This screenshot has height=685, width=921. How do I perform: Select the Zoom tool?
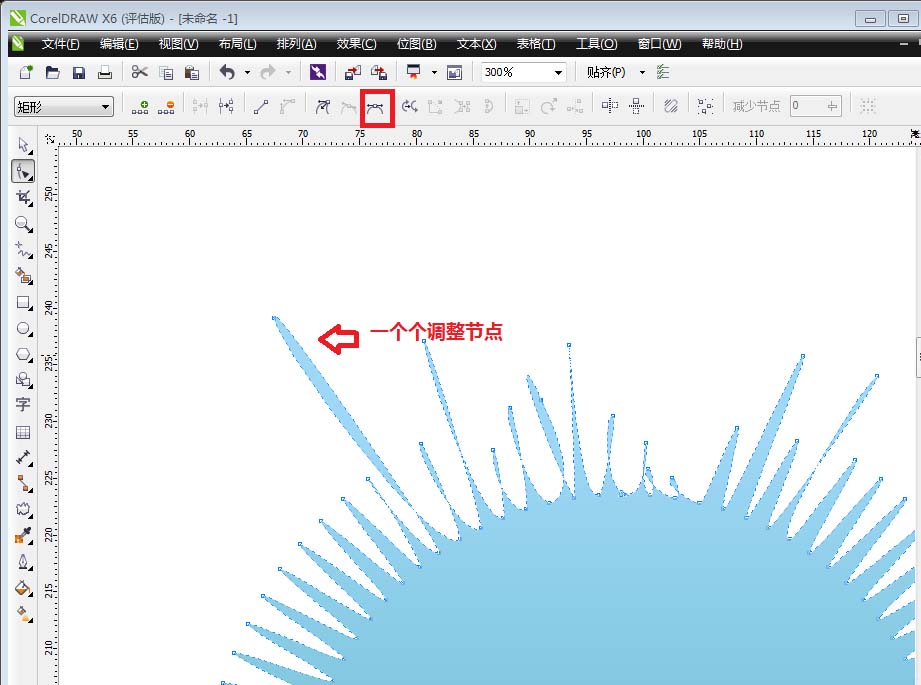coord(23,225)
